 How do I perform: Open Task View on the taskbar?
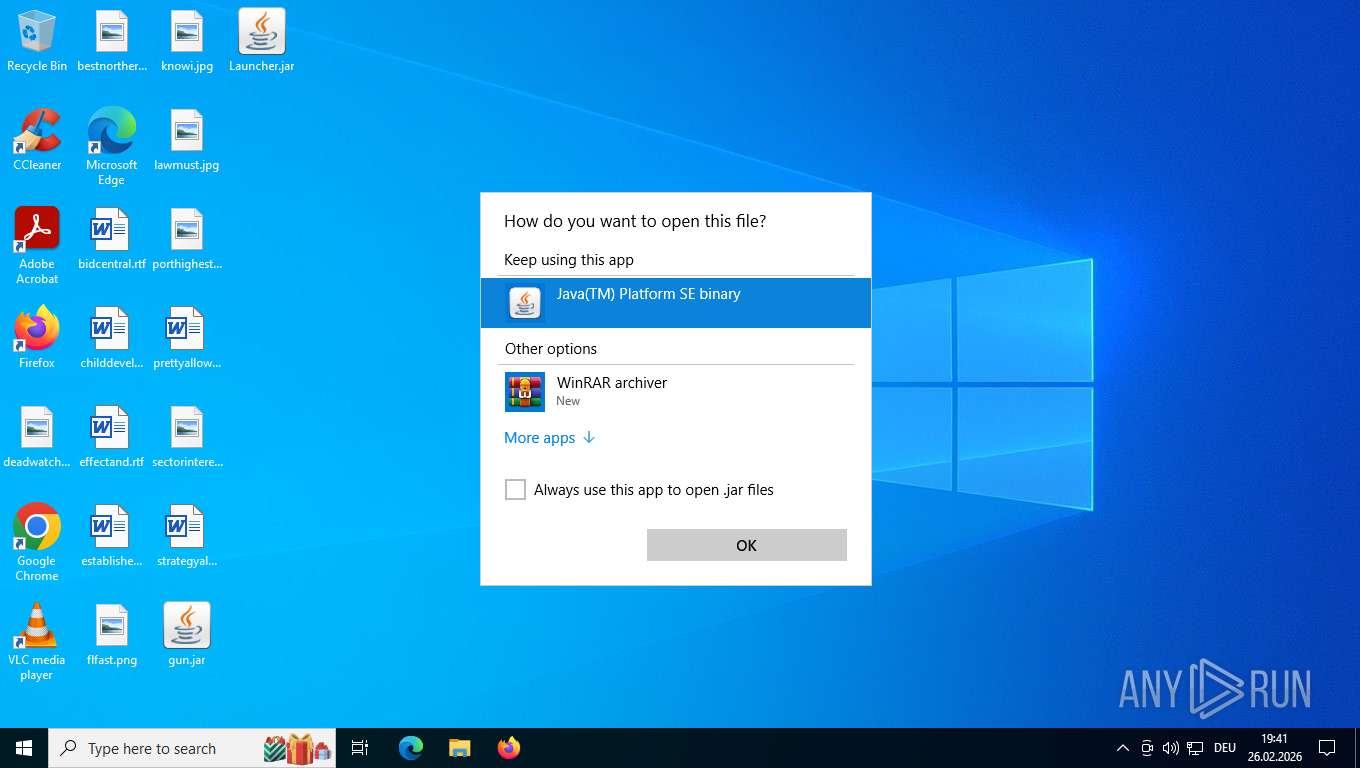point(360,748)
